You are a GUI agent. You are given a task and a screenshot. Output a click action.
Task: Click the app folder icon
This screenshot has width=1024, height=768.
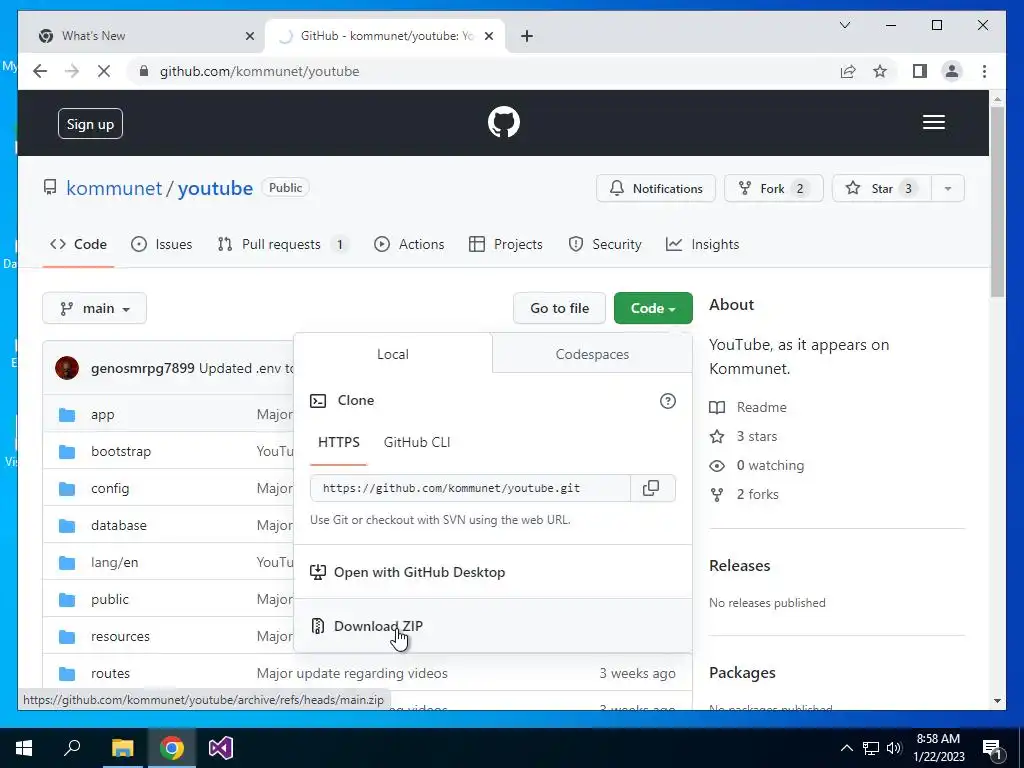pos(67,415)
